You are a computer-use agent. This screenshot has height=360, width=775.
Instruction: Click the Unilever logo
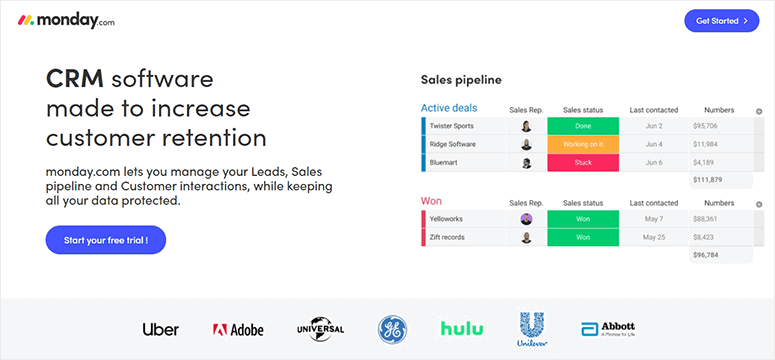(531, 329)
